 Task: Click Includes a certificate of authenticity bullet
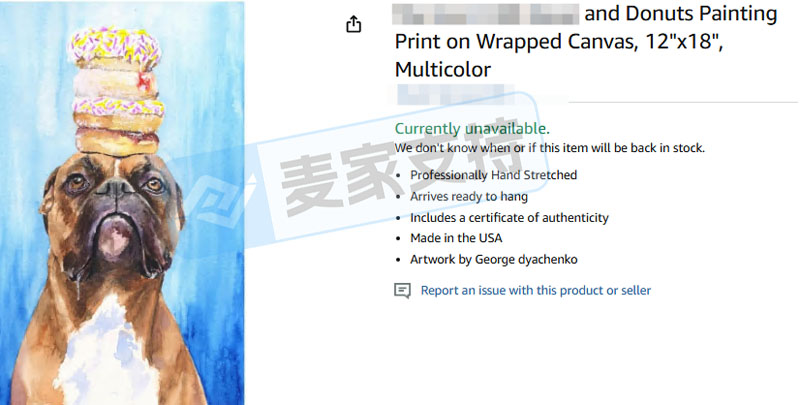(509, 218)
